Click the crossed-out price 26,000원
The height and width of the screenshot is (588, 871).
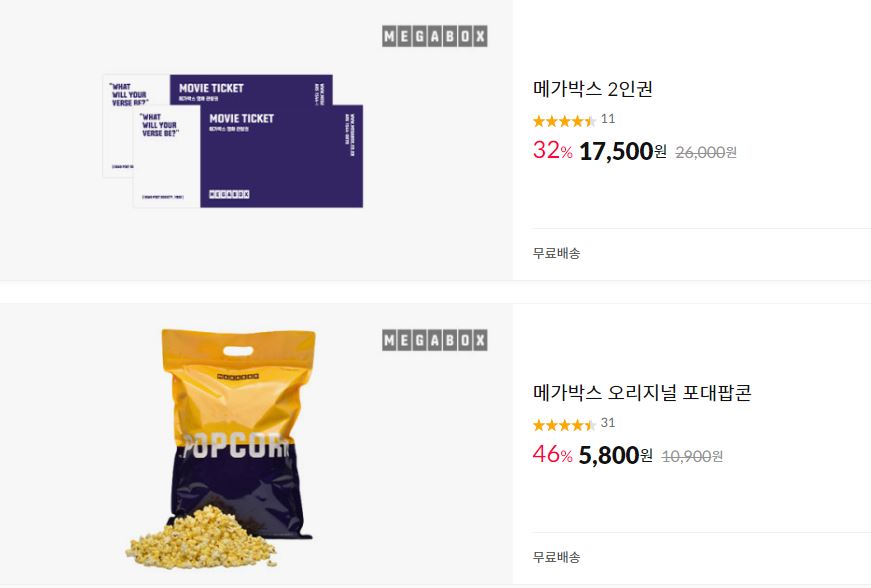coord(706,152)
